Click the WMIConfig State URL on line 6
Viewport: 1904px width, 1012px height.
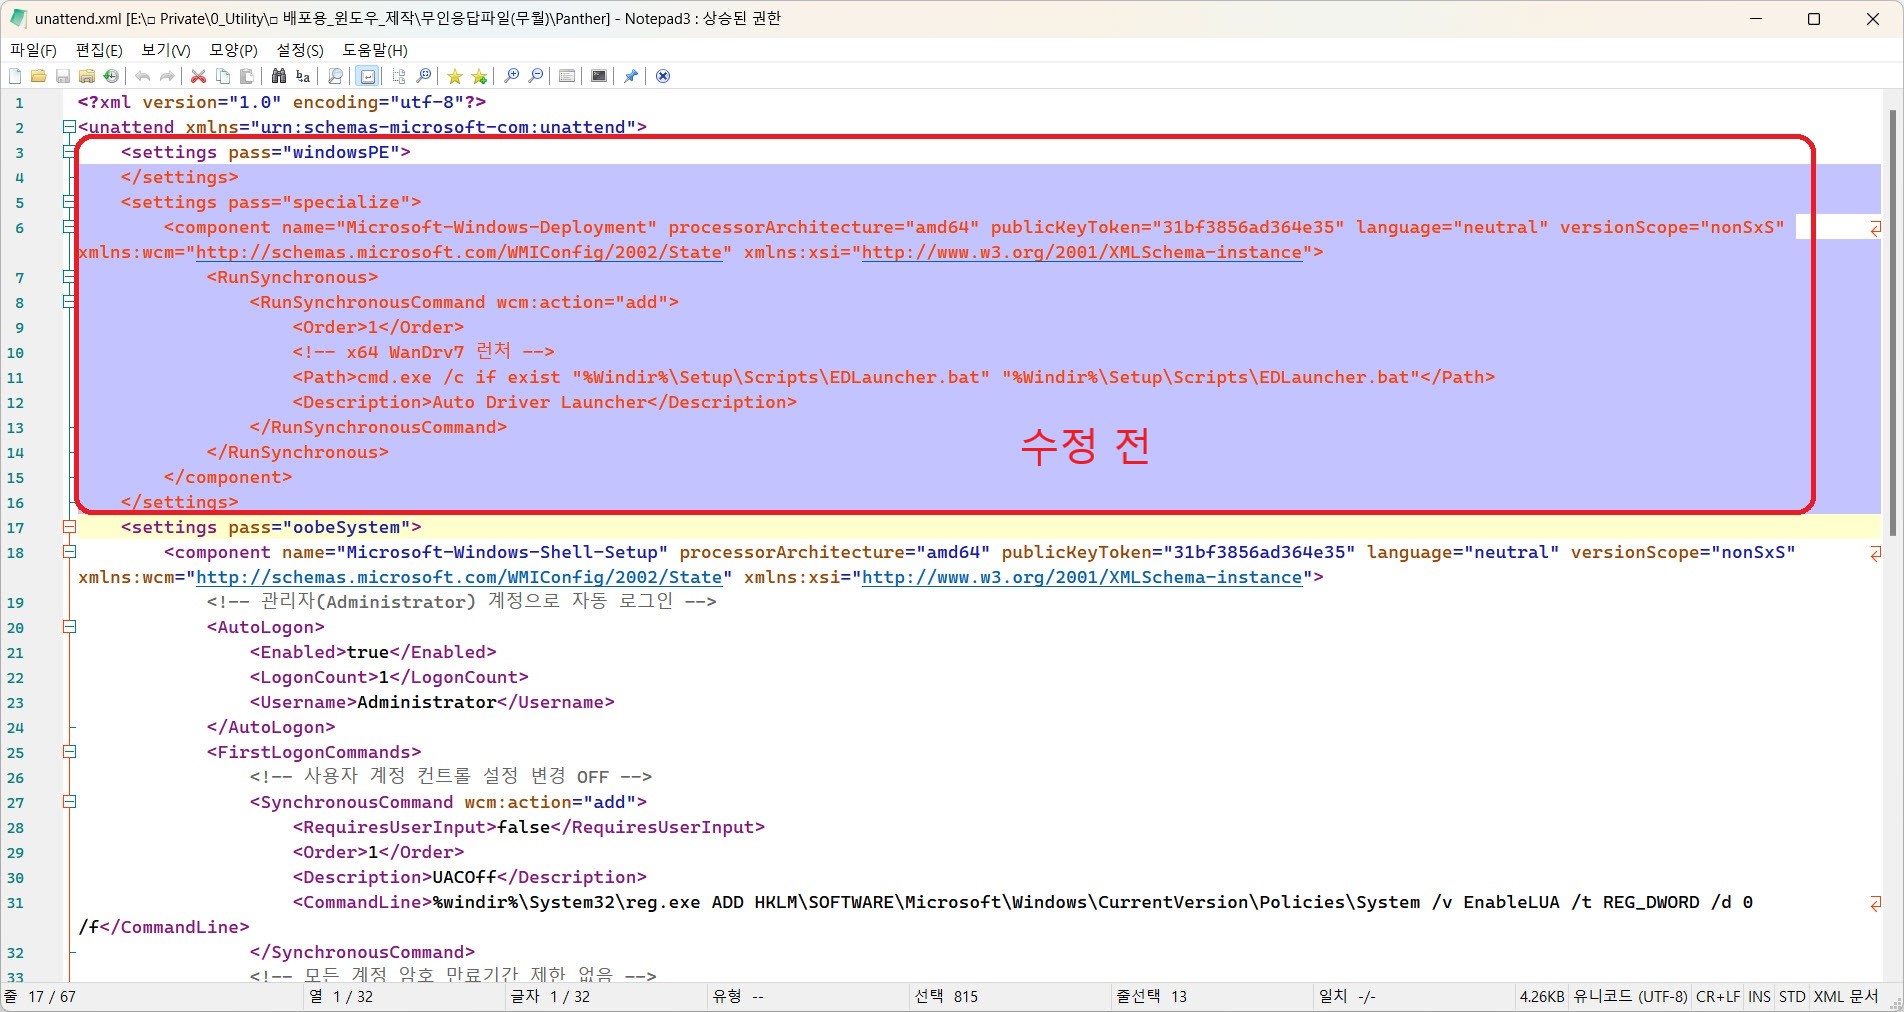[x=459, y=252]
